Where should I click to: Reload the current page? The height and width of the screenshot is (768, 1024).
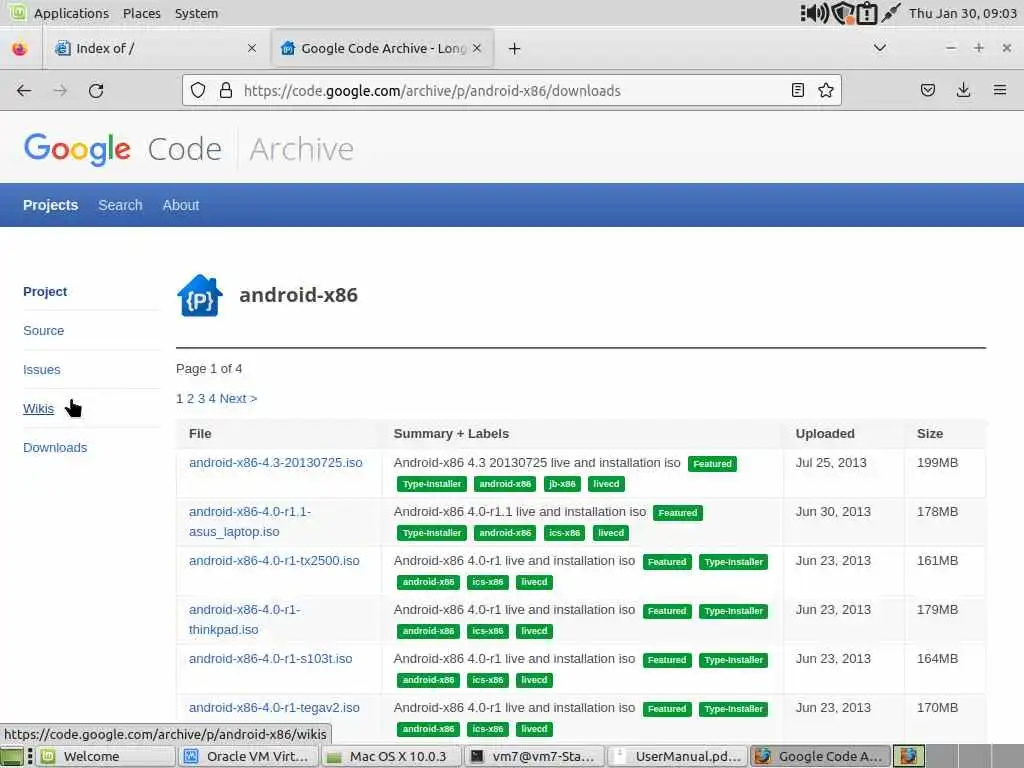[96, 91]
